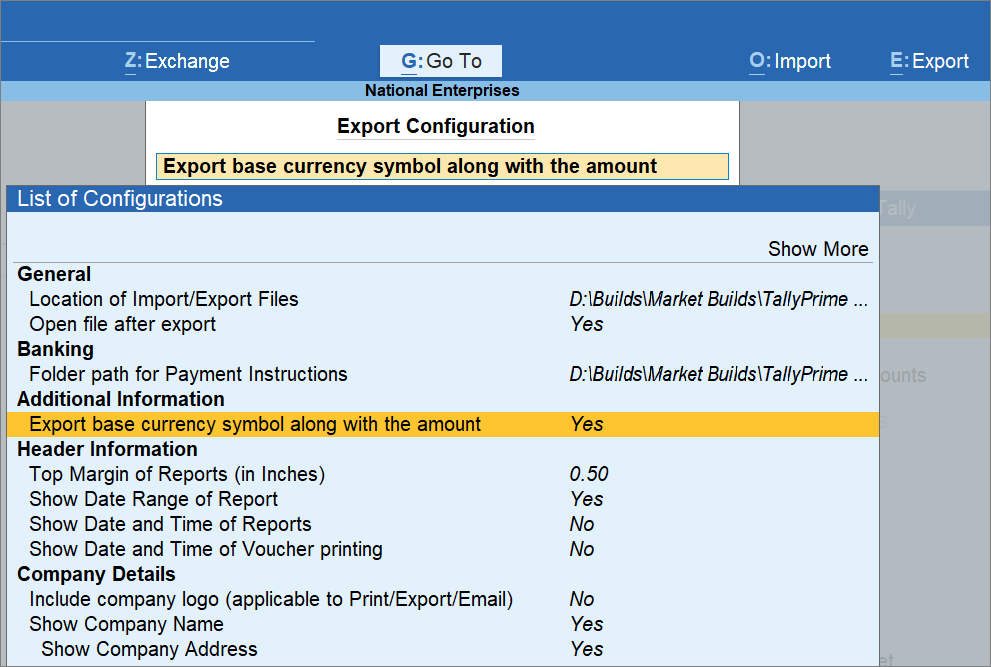This screenshot has height=667, width=991.
Task: Click the 0.50 top margin value
Action: coord(588,474)
